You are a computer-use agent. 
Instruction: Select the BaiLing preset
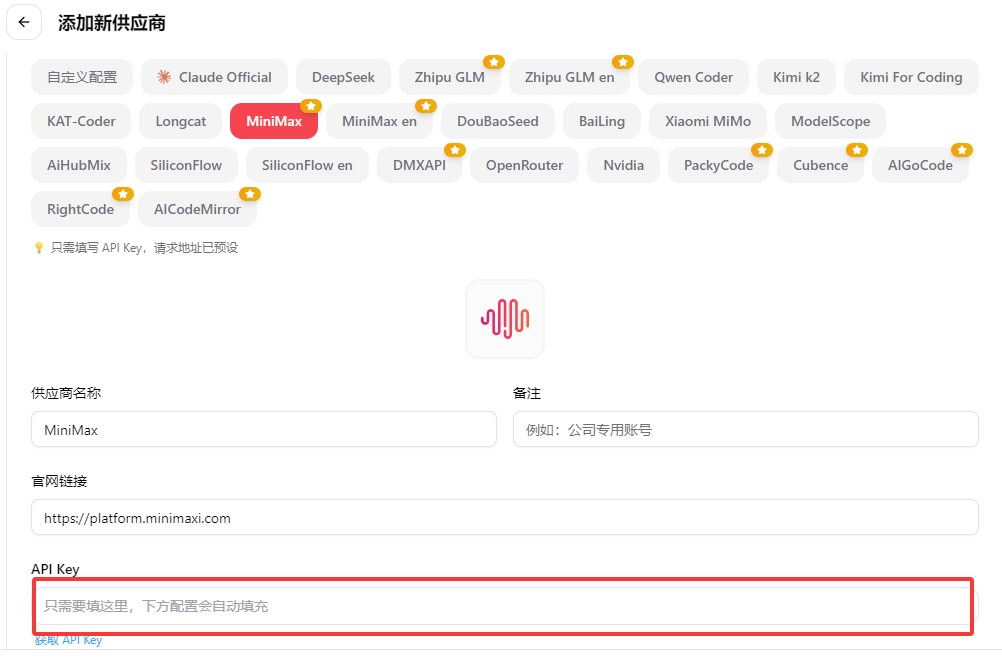pyautogui.click(x=602, y=121)
